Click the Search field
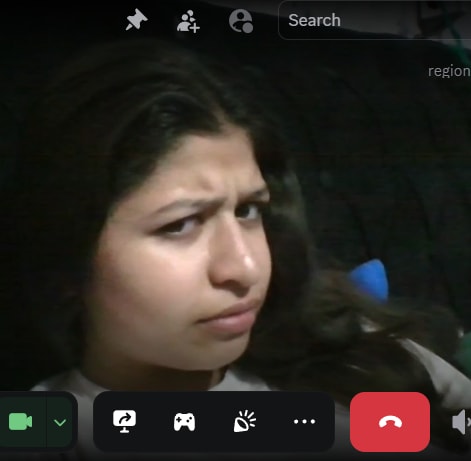471x461 pixels. [375, 20]
